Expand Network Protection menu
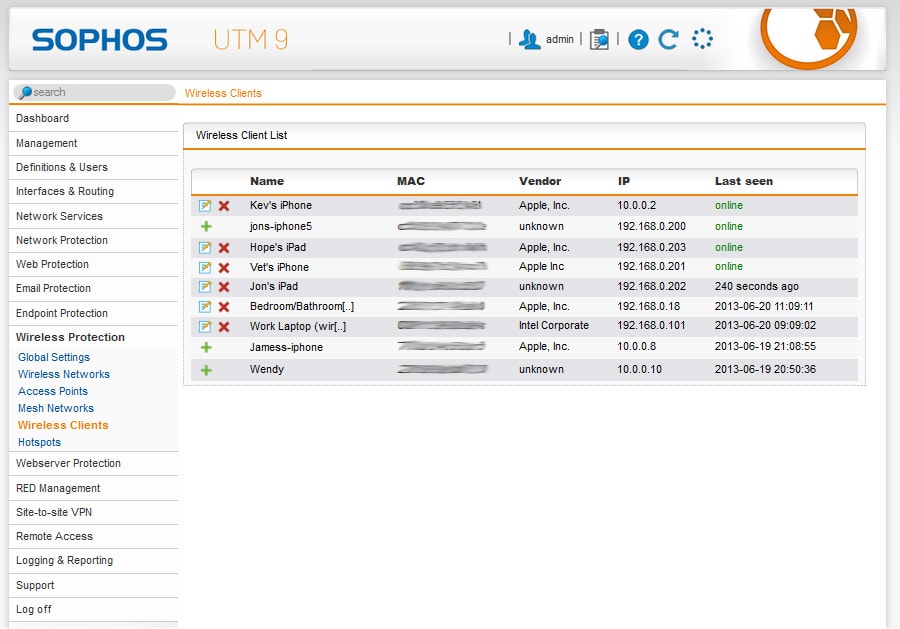The width and height of the screenshot is (900, 629). 93,240
